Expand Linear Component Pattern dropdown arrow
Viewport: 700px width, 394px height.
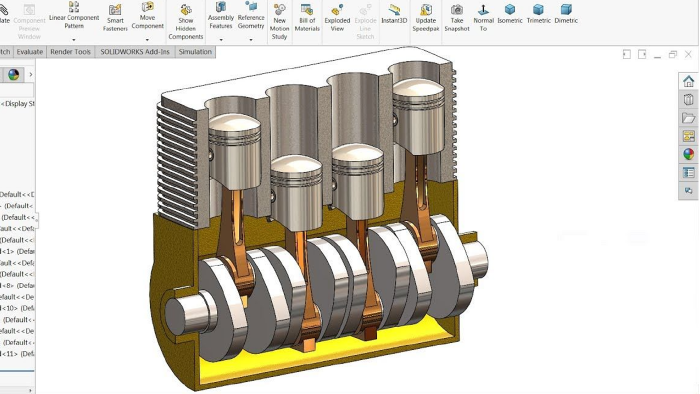click(x=74, y=40)
